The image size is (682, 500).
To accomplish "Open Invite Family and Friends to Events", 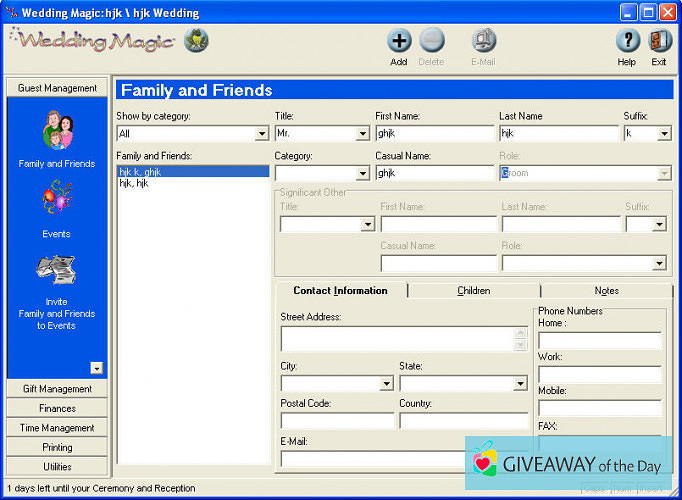I will coord(57,272).
